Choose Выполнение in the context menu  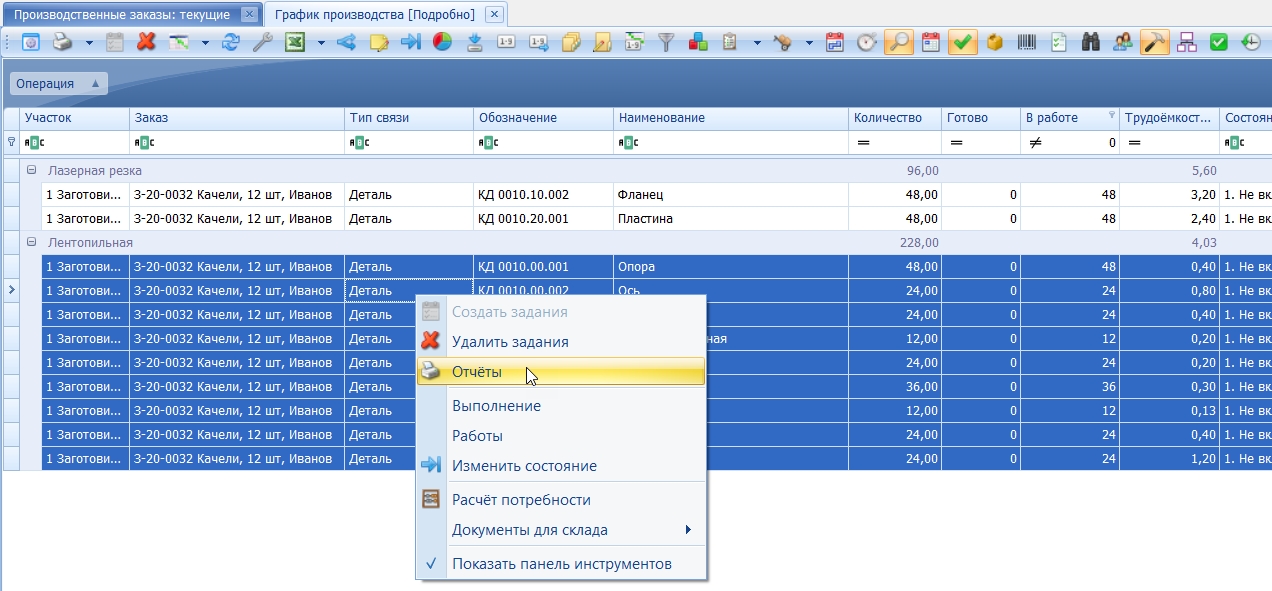pos(561,406)
